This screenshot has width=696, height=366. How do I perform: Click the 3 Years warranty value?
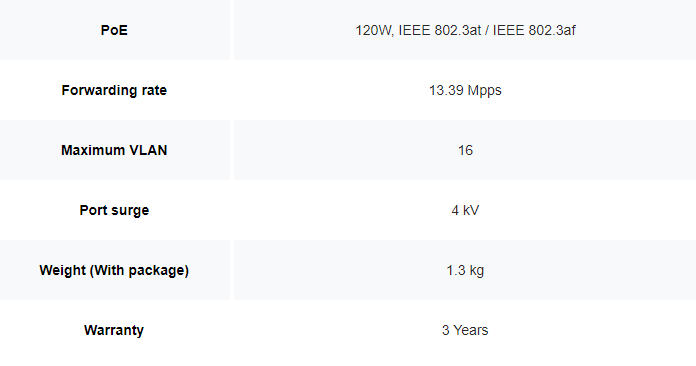pos(465,330)
